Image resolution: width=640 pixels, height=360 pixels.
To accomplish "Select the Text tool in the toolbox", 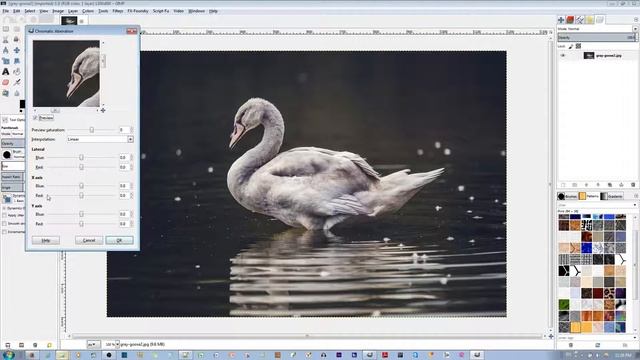I will (6, 72).
